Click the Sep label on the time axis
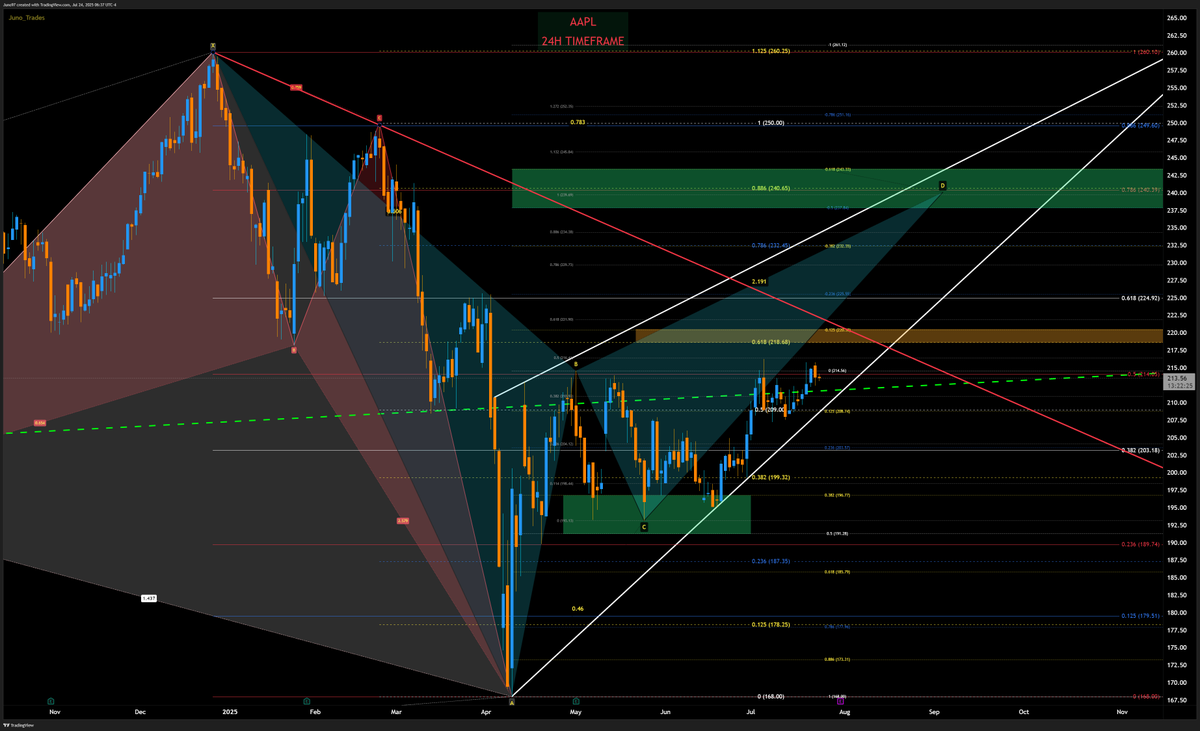This screenshot has width=1200, height=731. pos(933,712)
